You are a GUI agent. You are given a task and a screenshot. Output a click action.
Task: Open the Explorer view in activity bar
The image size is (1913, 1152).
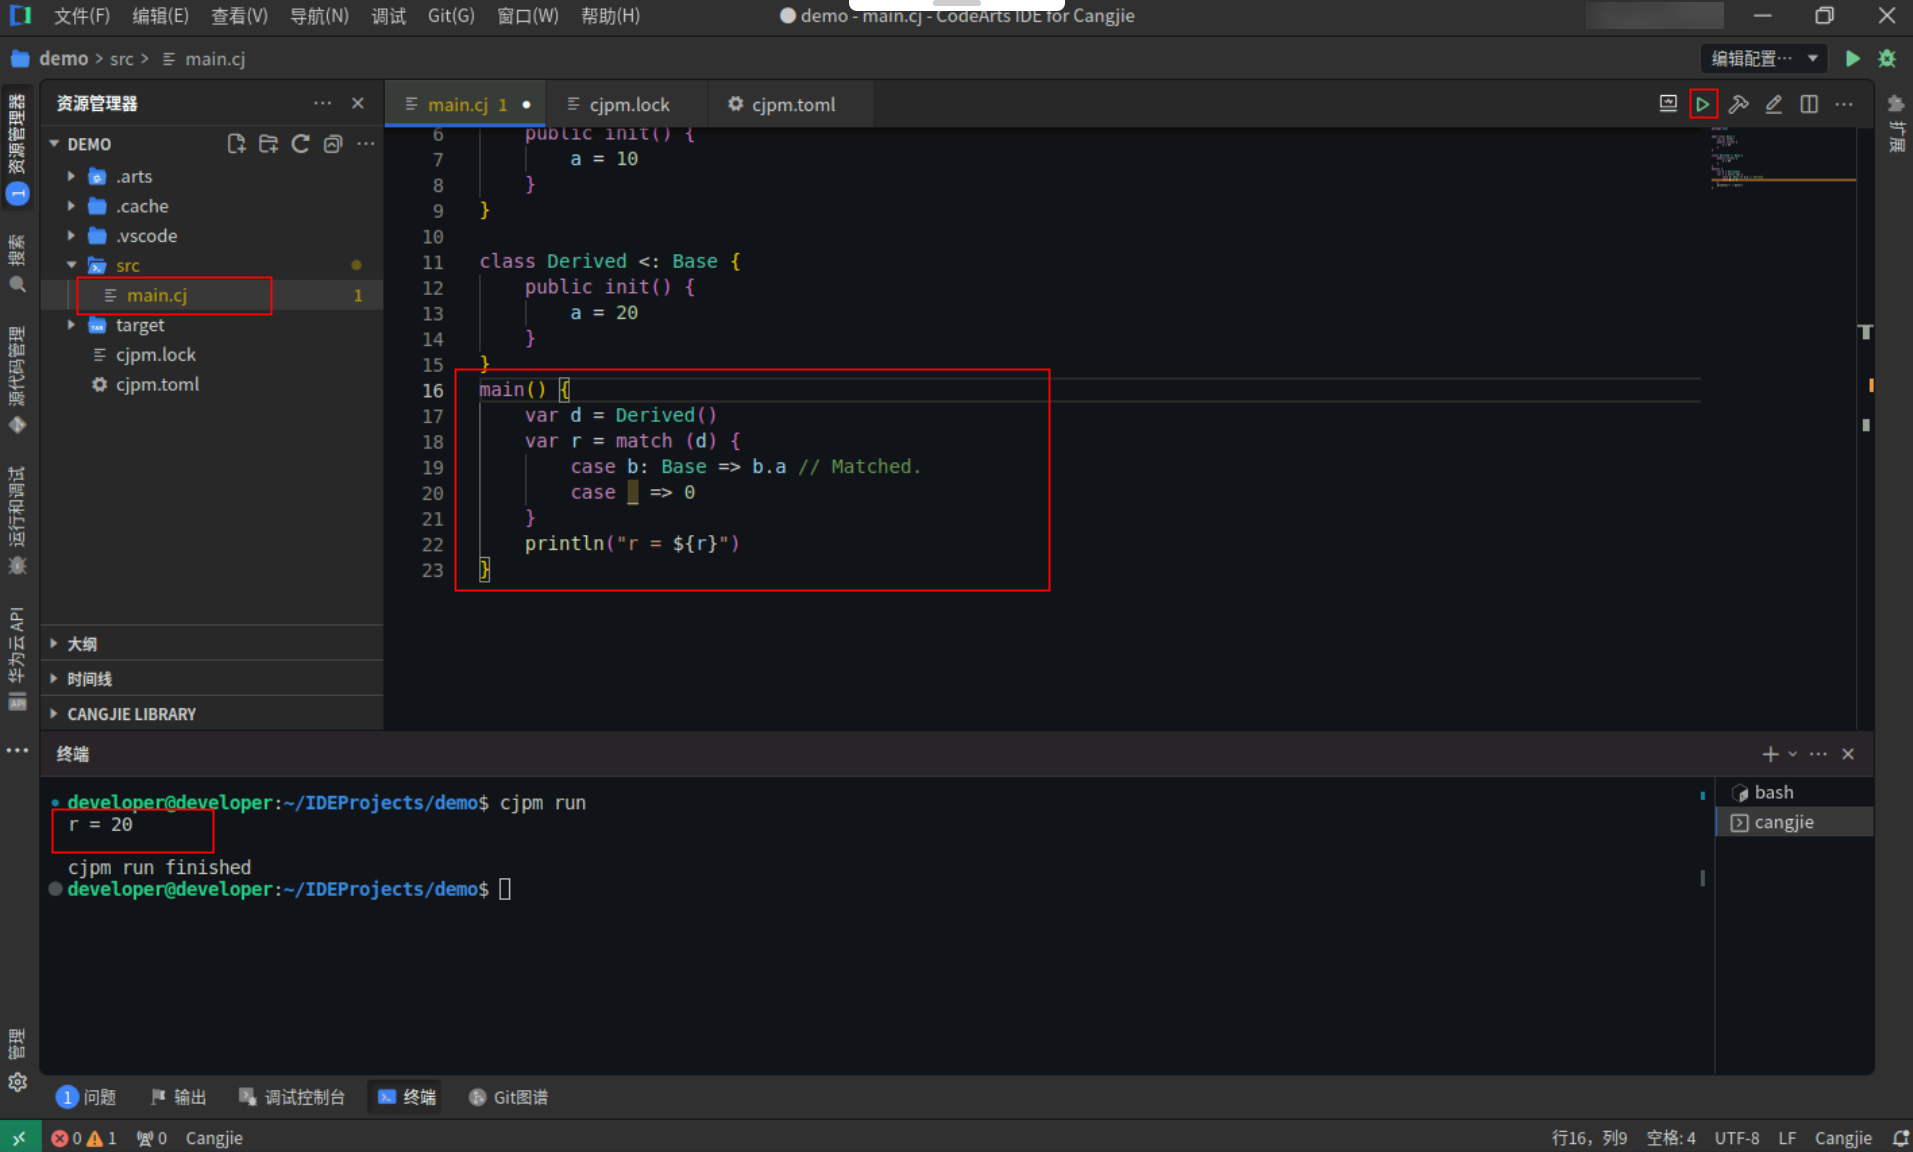pos(17,148)
